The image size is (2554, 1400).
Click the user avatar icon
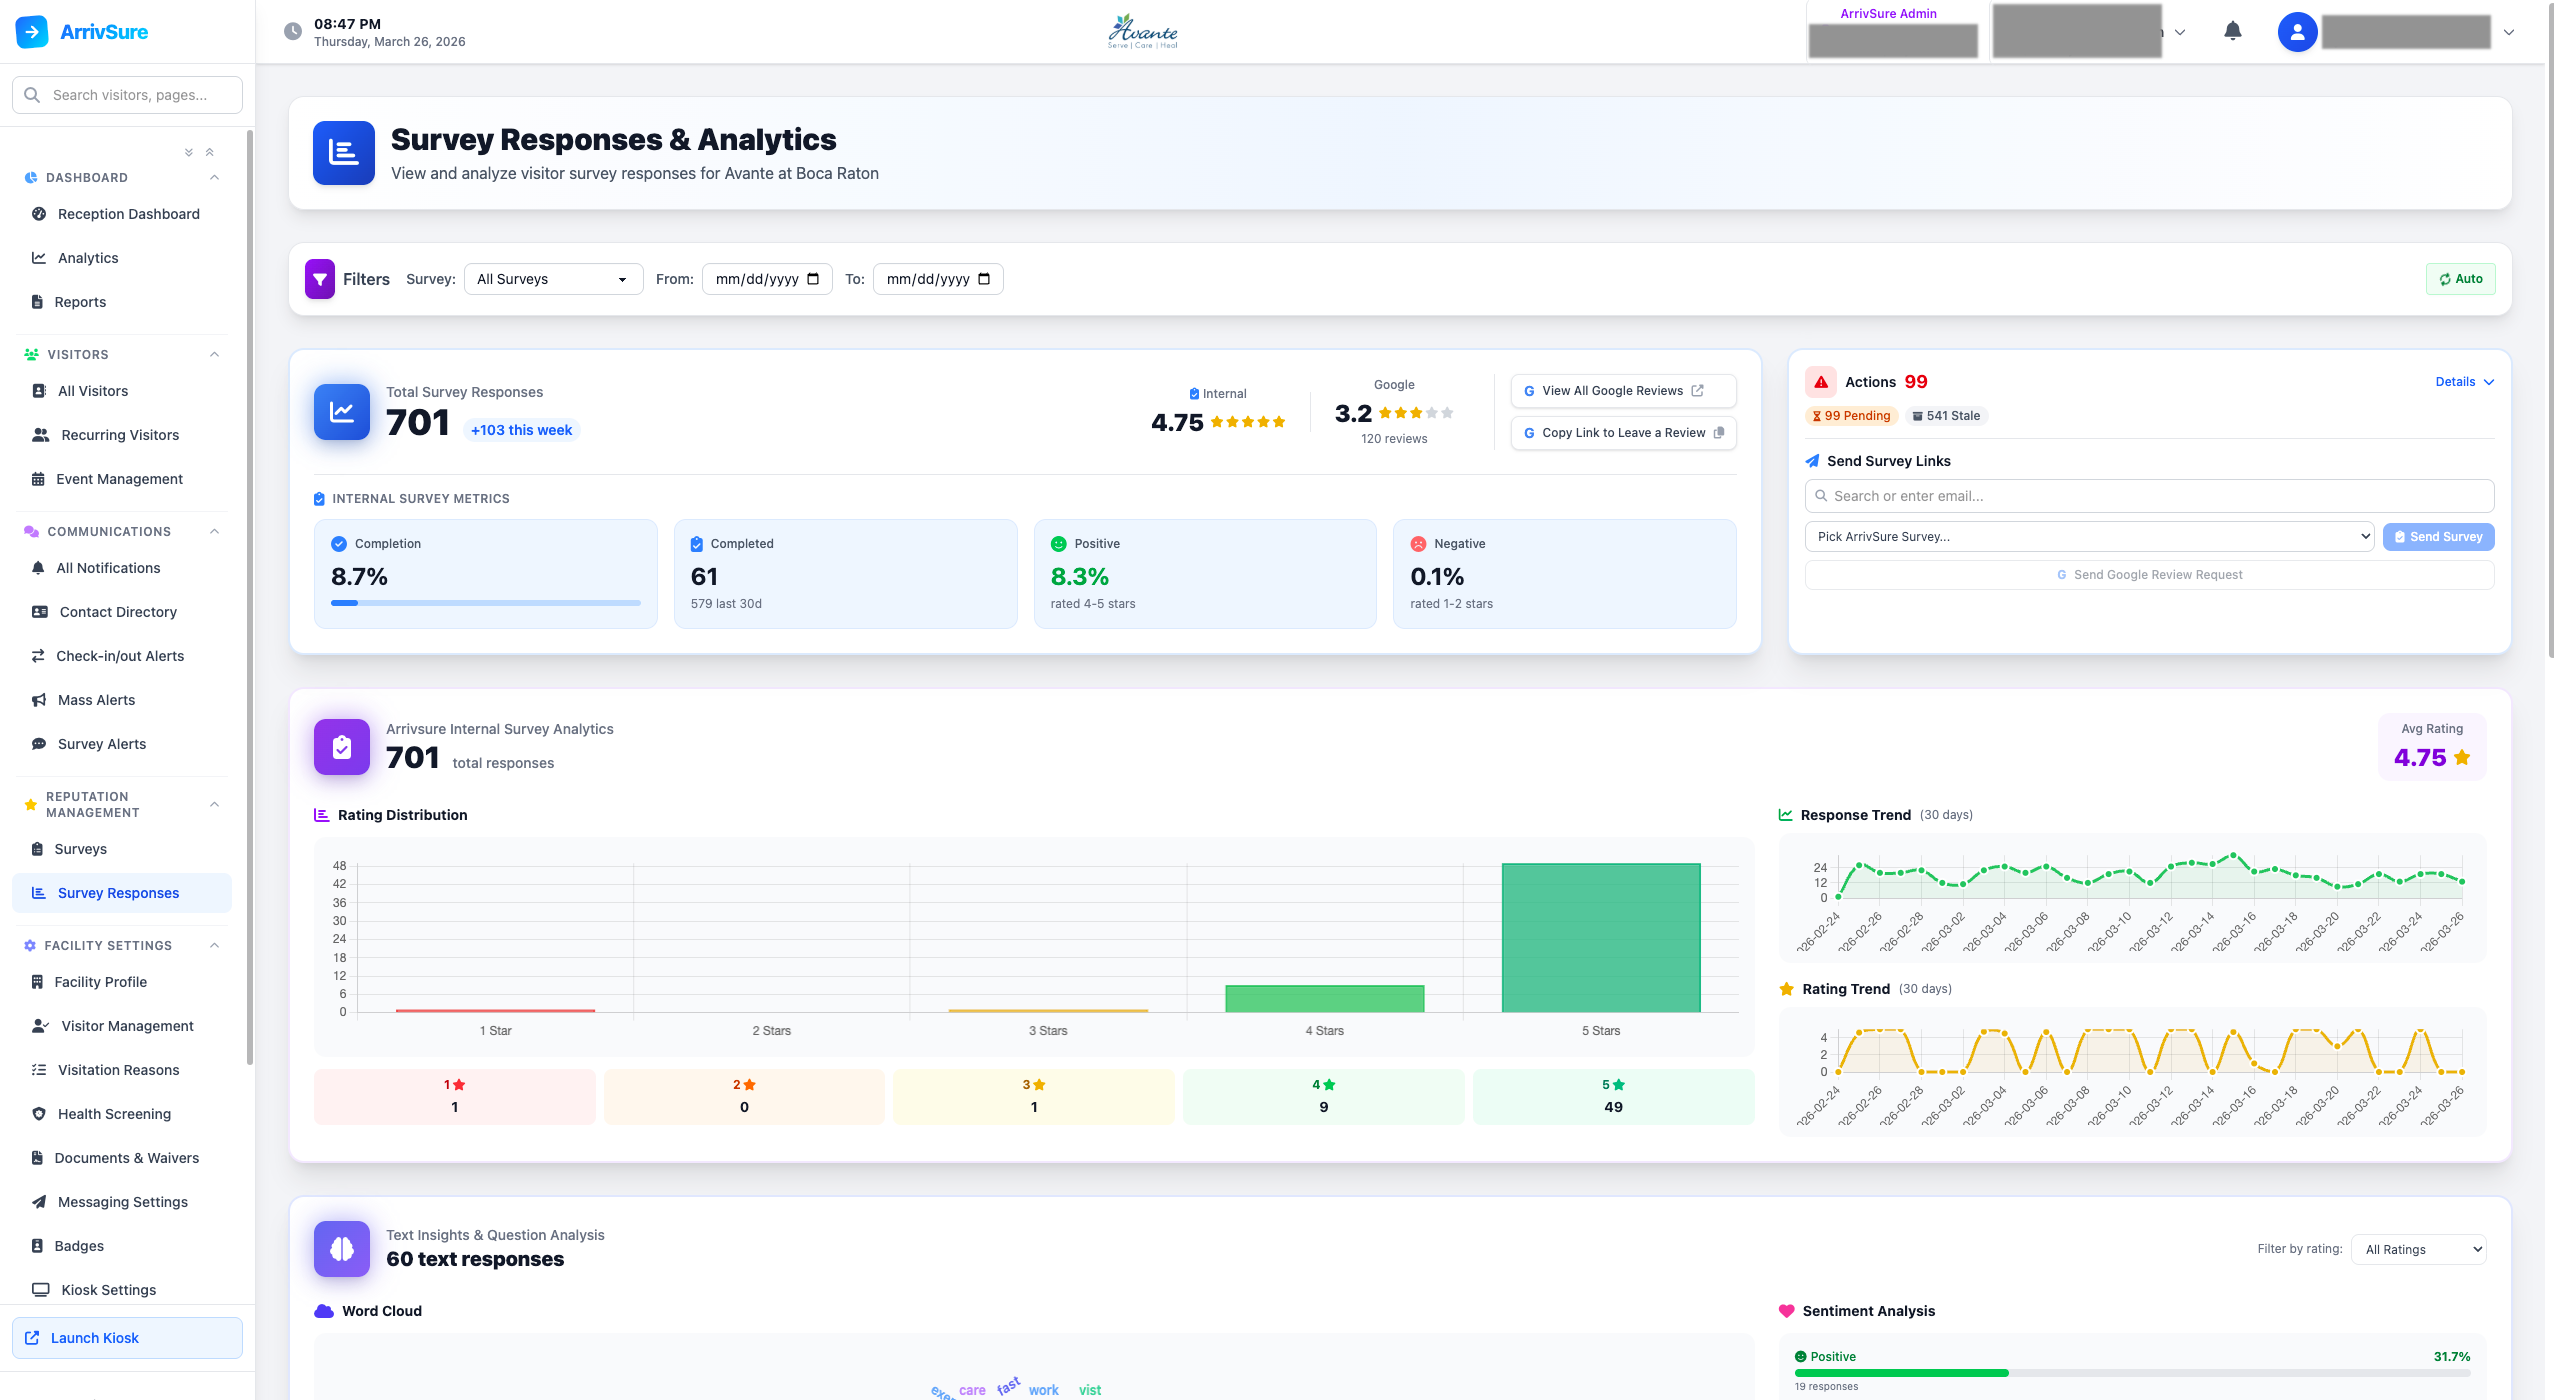[x=2297, y=32]
